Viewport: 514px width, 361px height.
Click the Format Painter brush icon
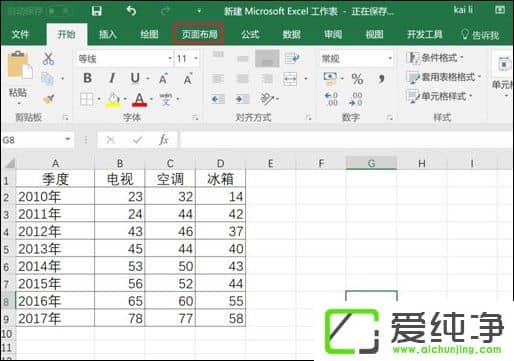(x=49, y=99)
